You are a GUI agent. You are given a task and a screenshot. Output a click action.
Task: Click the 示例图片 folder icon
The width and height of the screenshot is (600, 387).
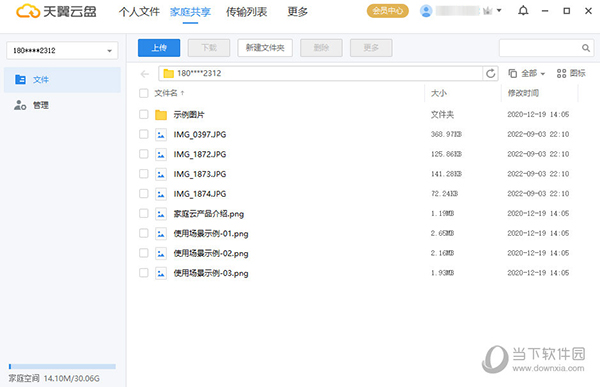161,114
